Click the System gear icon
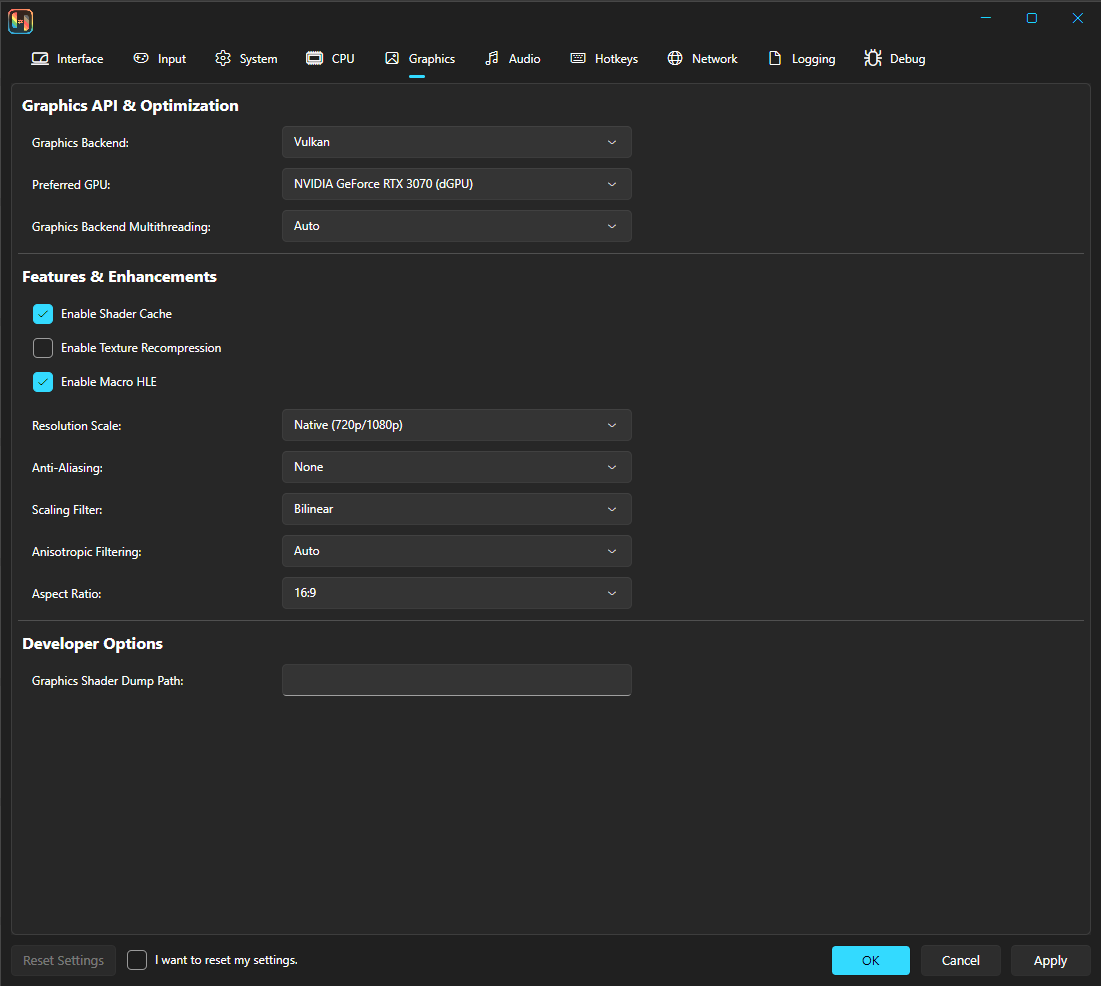 coord(223,58)
